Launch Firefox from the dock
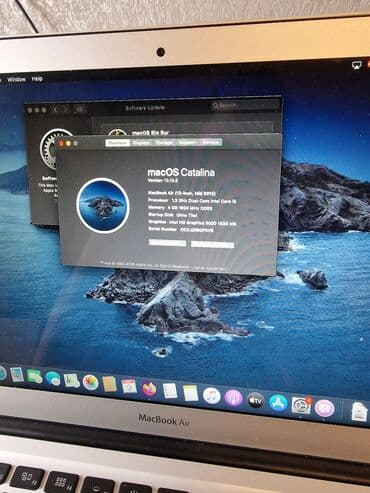Image resolution: width=370 pixels, height=493 pixels. tap(149, 389)
